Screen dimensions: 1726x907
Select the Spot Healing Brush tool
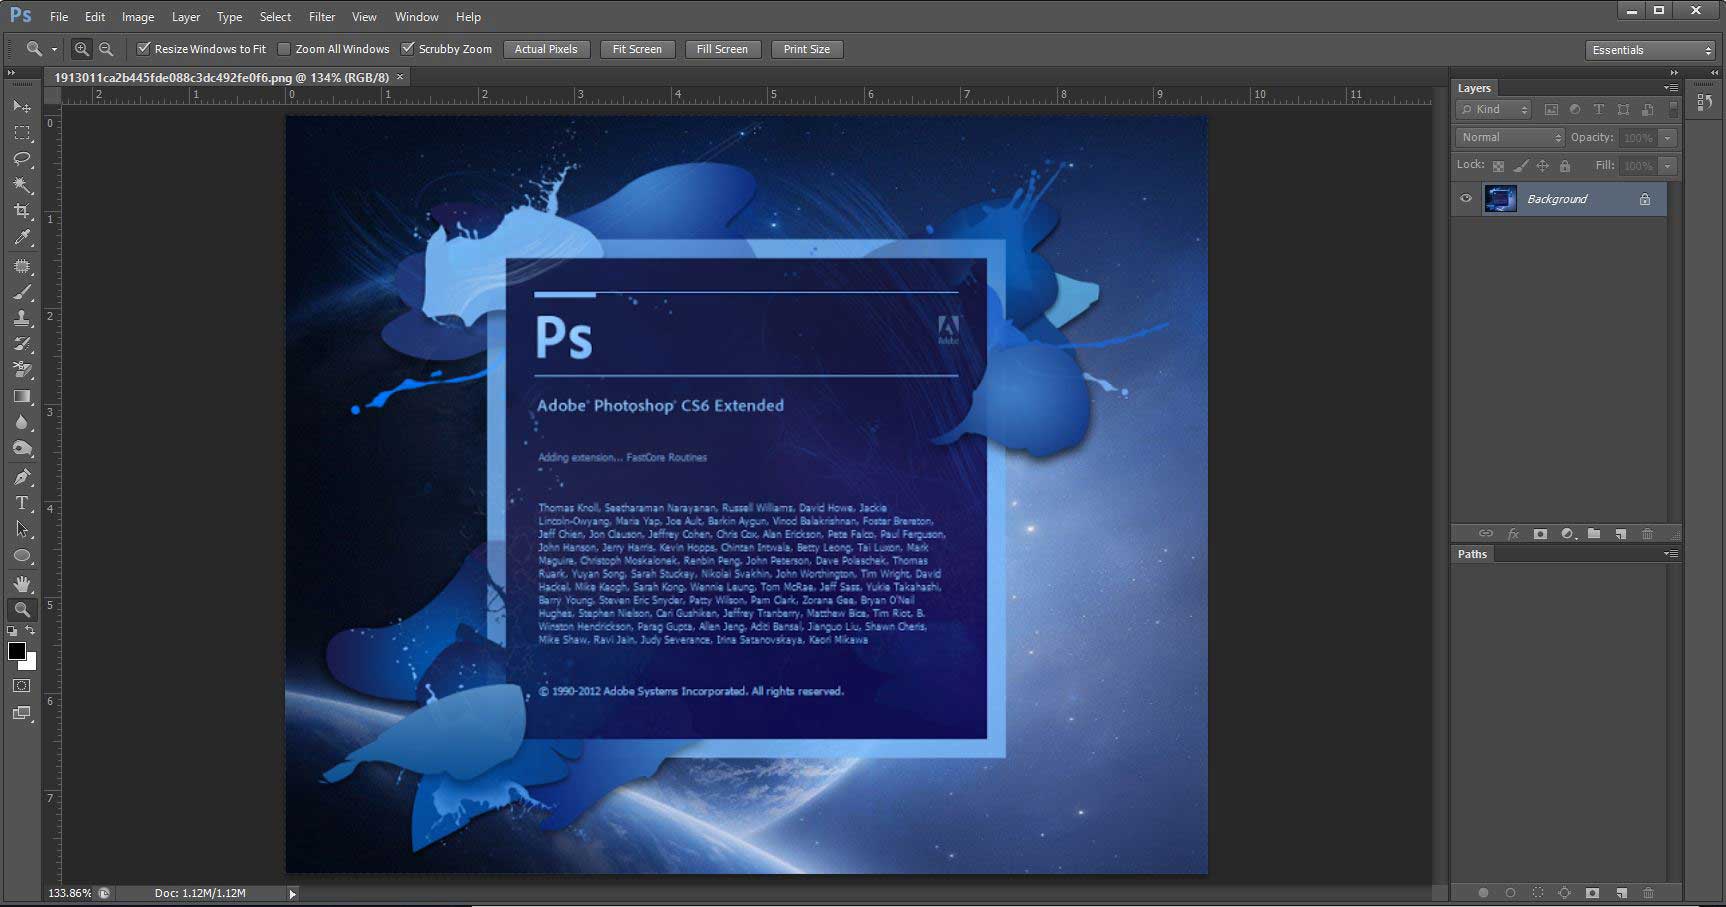coord(21,267)
